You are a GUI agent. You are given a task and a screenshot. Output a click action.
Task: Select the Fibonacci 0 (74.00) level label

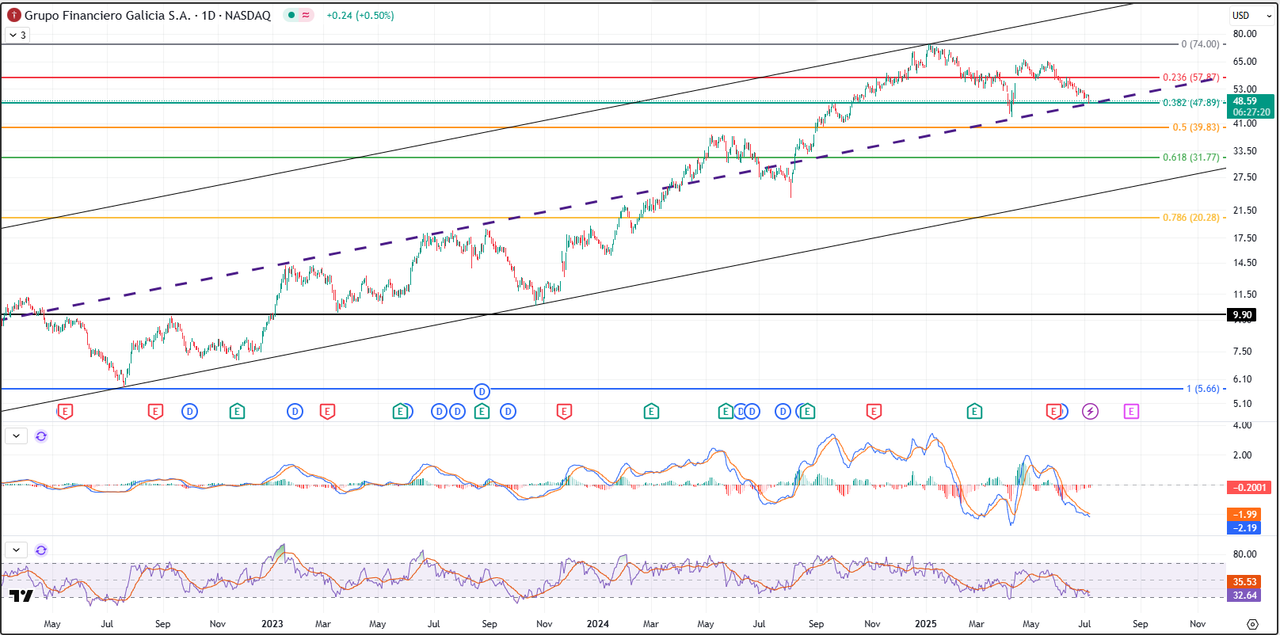tap(1200, 44)
